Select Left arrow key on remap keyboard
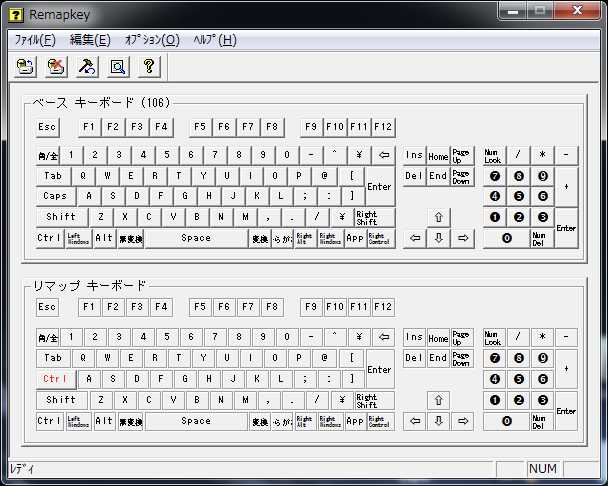The width and height of the screenshot is (608, 486). [x=415, y=421]
